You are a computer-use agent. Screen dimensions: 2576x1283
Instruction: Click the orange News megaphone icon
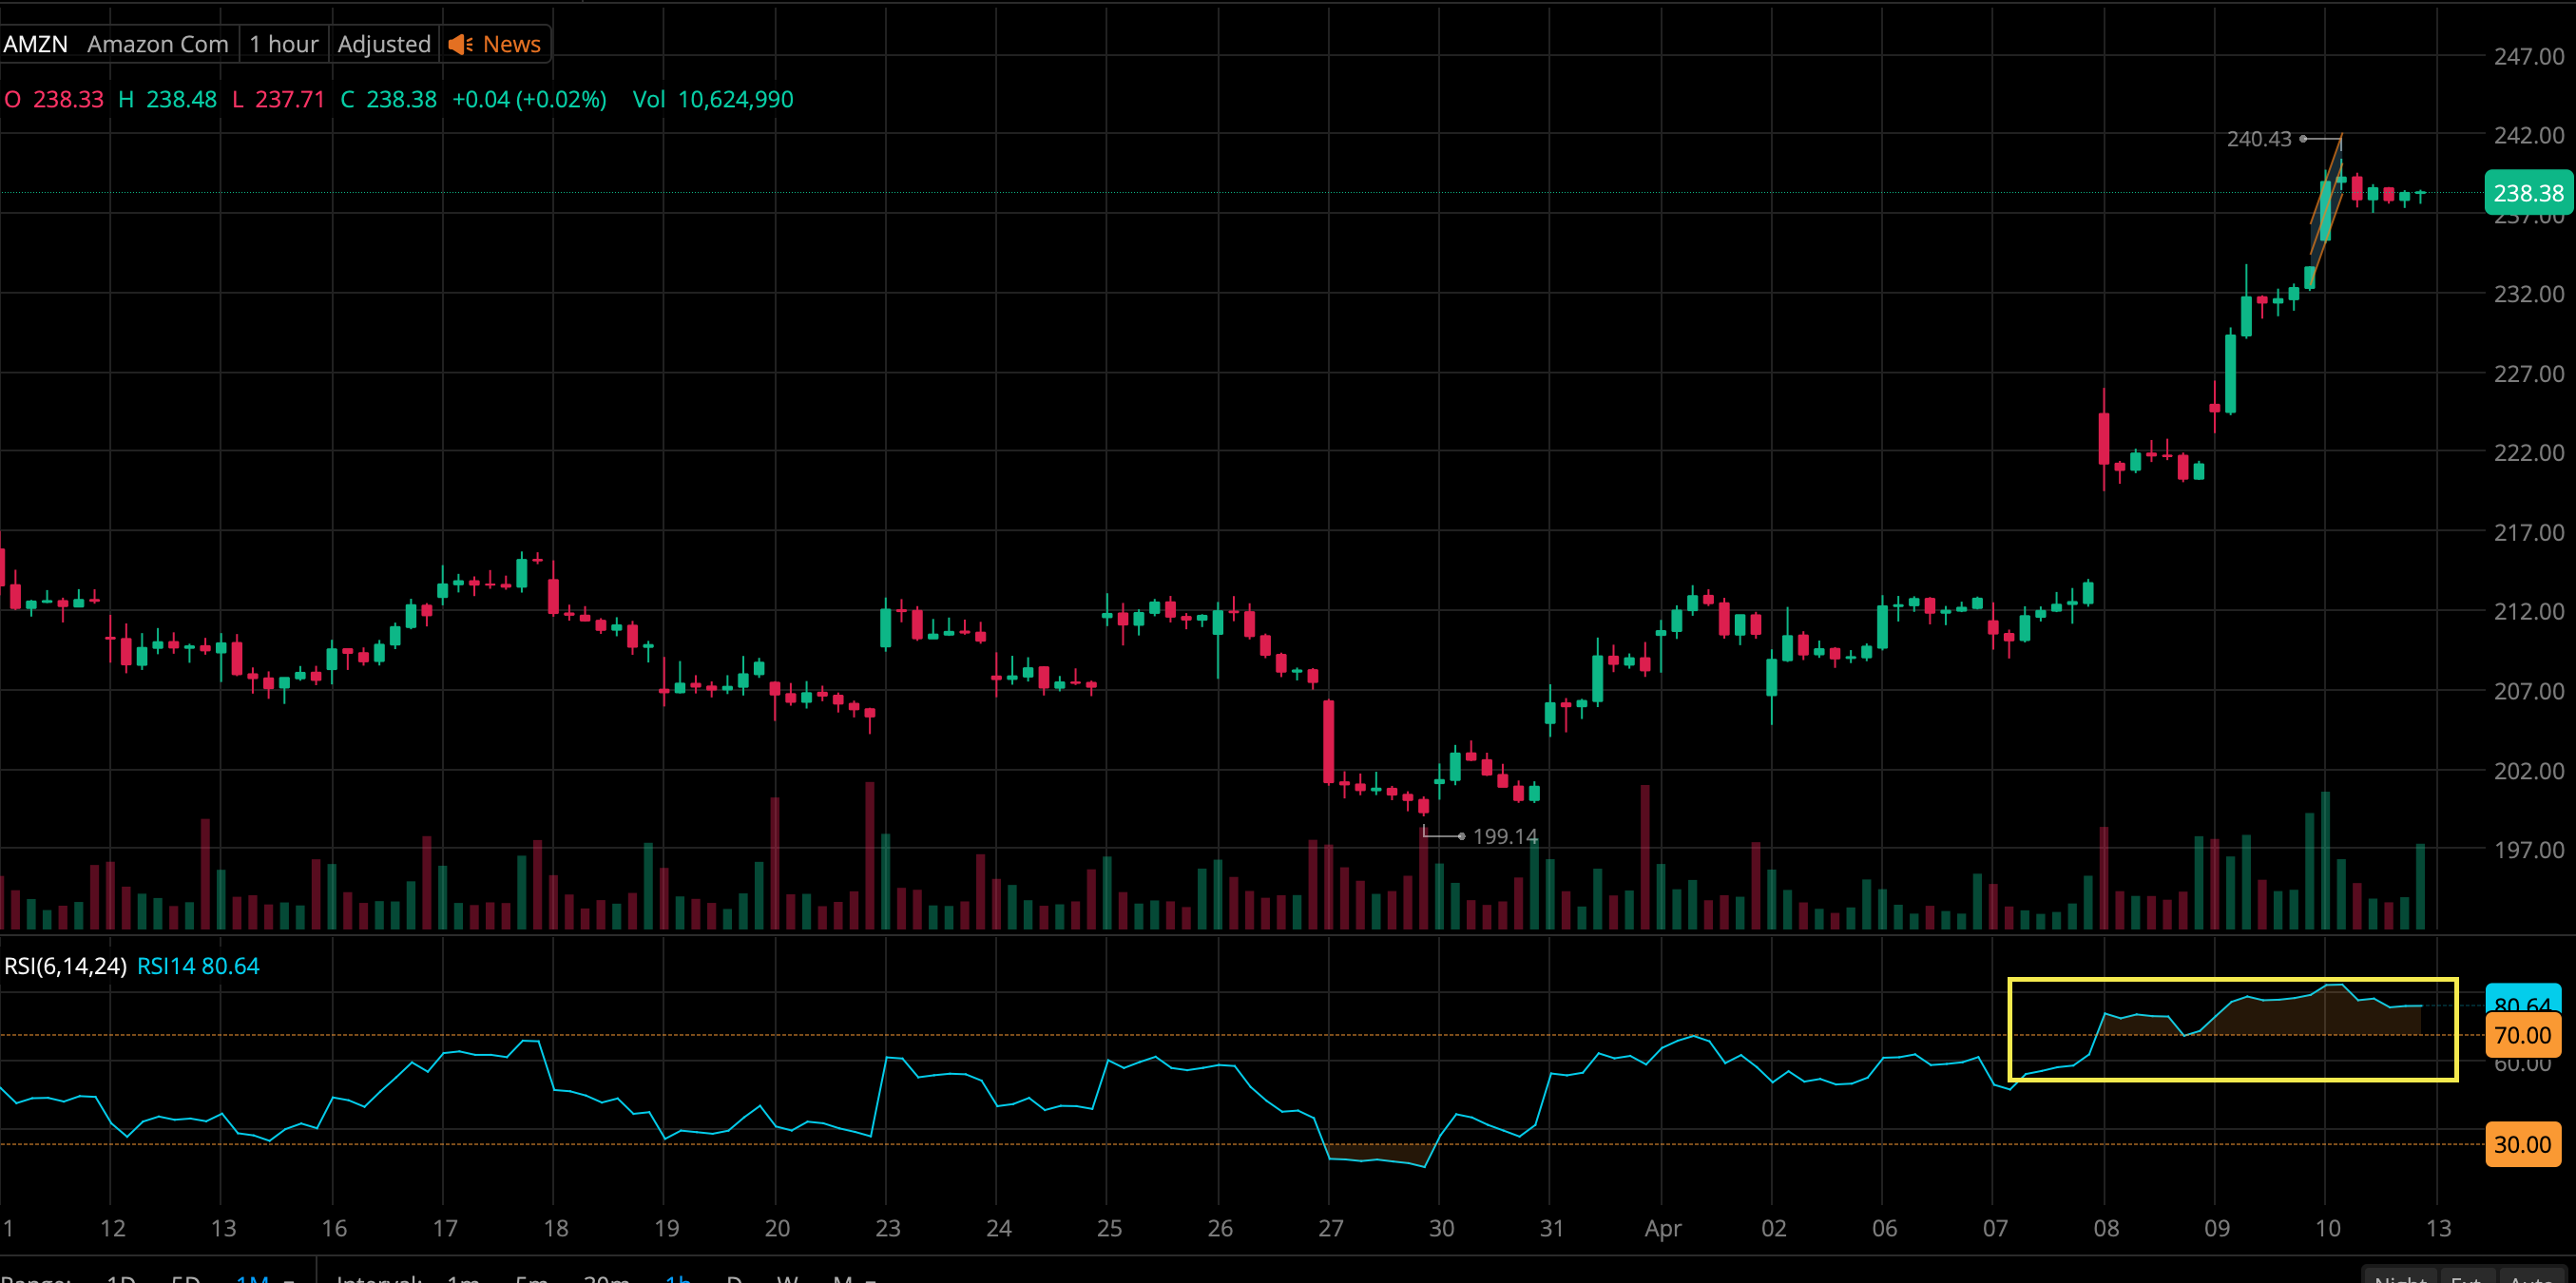pos(460,44)
